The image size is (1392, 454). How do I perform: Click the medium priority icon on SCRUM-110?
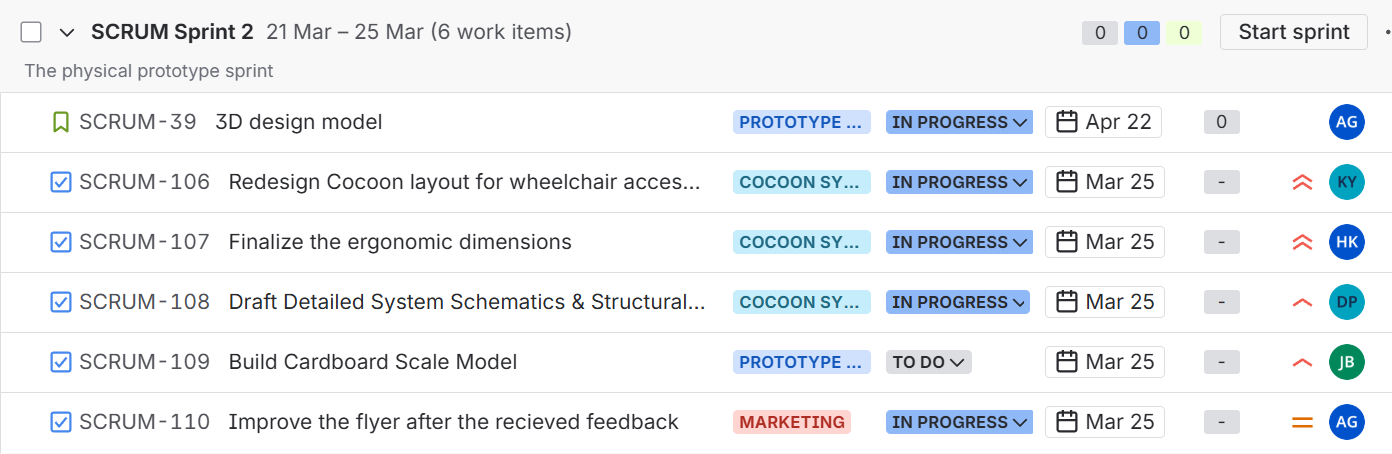(x=1302, y=423)
